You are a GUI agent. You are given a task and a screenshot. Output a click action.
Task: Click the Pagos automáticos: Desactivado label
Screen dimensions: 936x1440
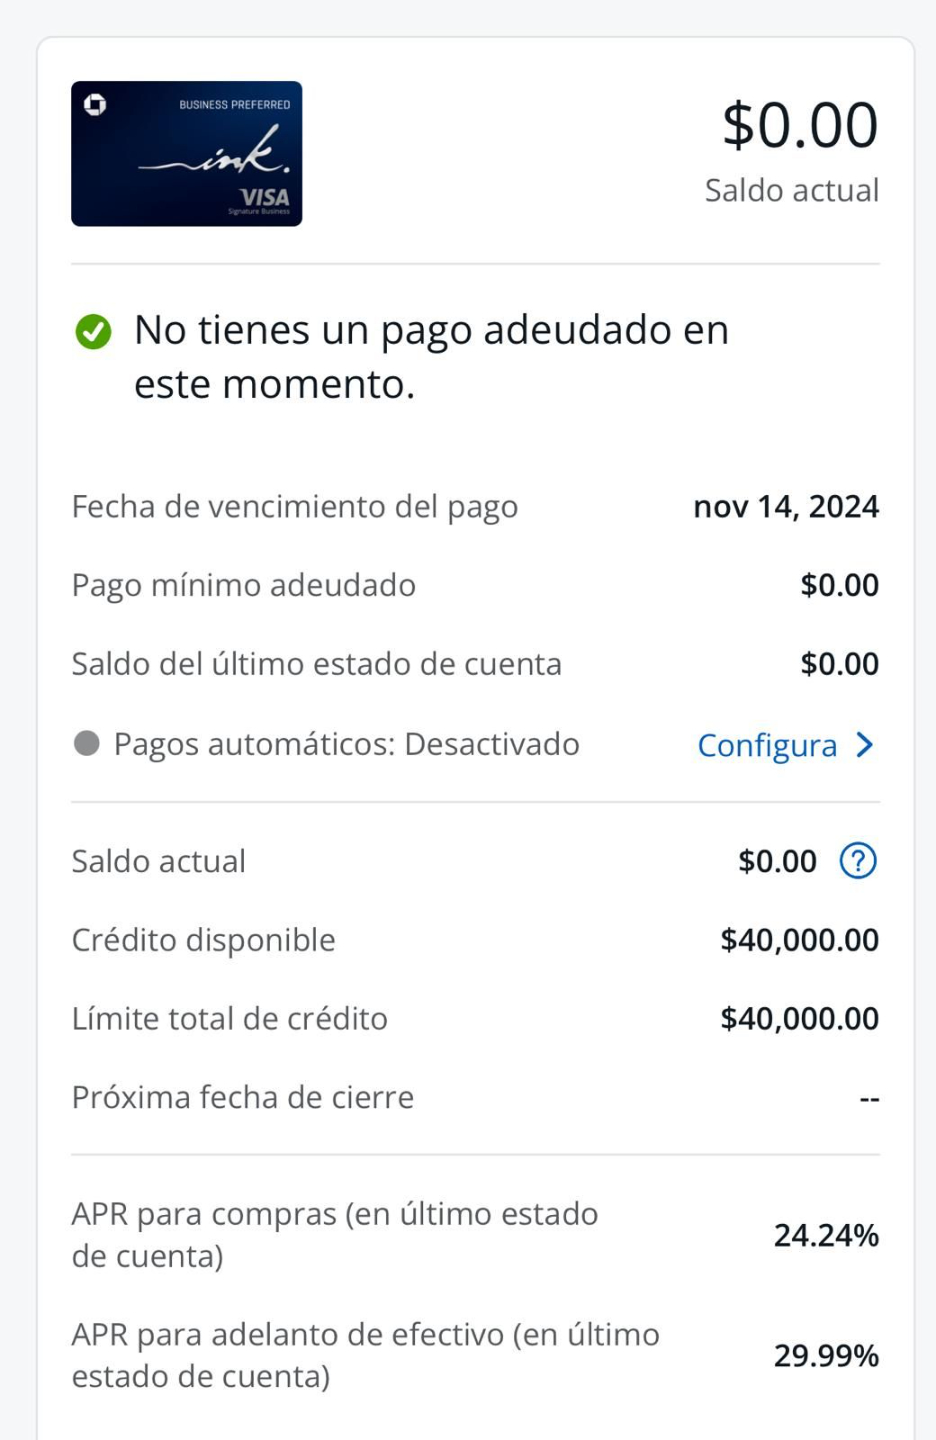click(346, 744)
